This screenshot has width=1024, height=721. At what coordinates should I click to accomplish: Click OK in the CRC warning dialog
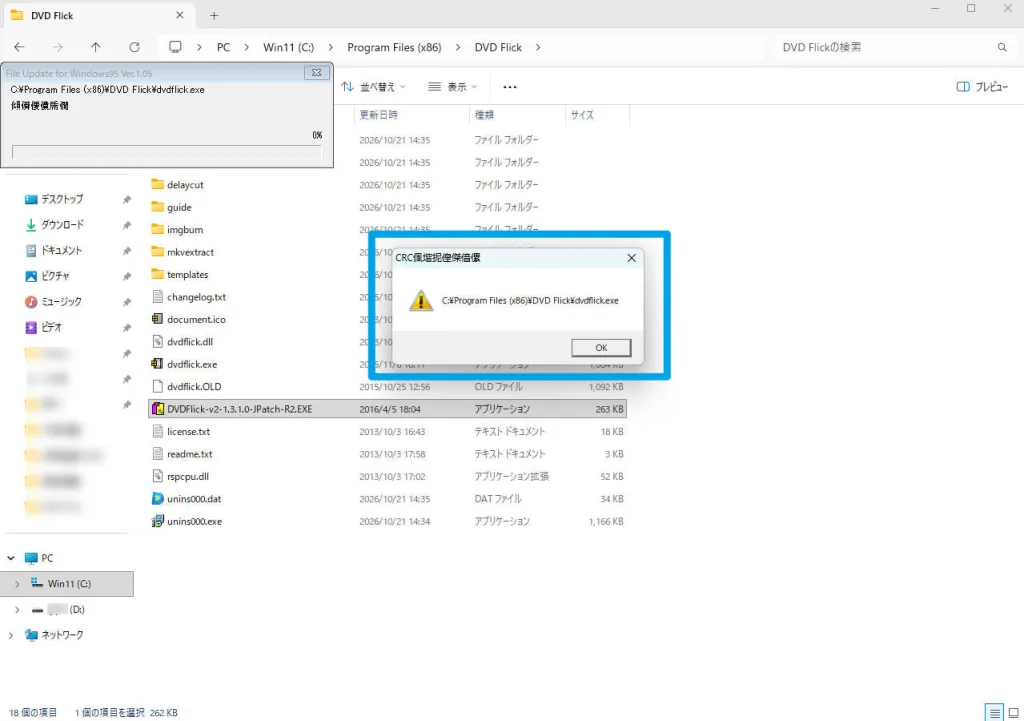601,347
